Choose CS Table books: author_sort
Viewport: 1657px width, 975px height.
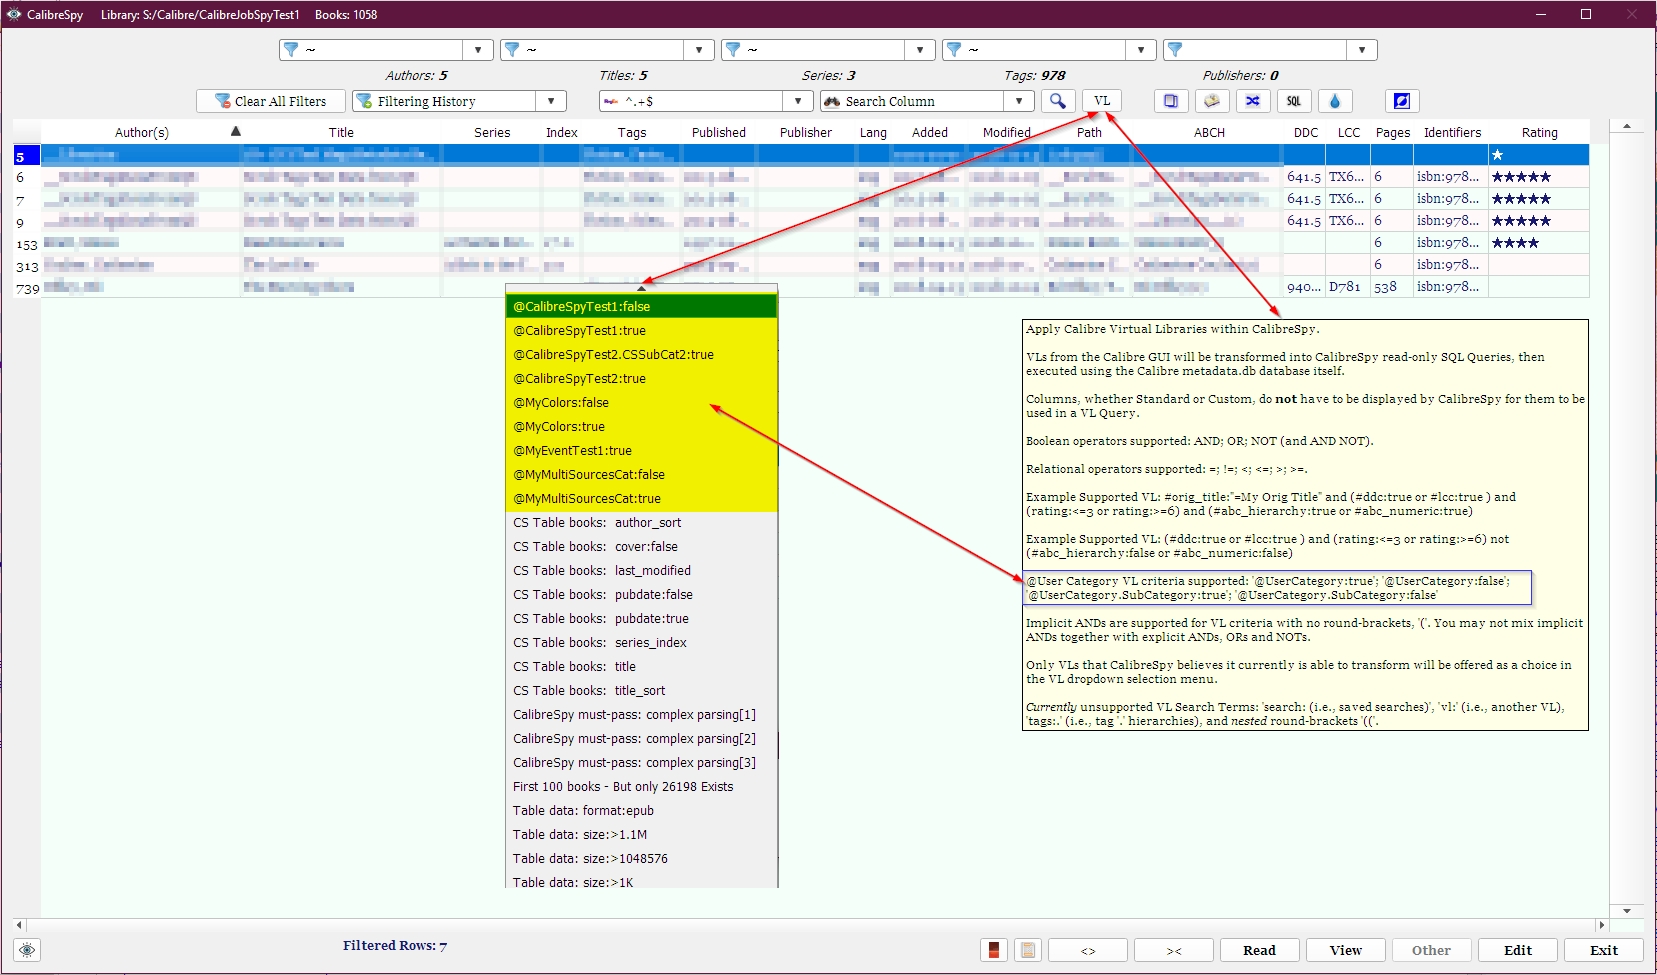pos(642,523)
